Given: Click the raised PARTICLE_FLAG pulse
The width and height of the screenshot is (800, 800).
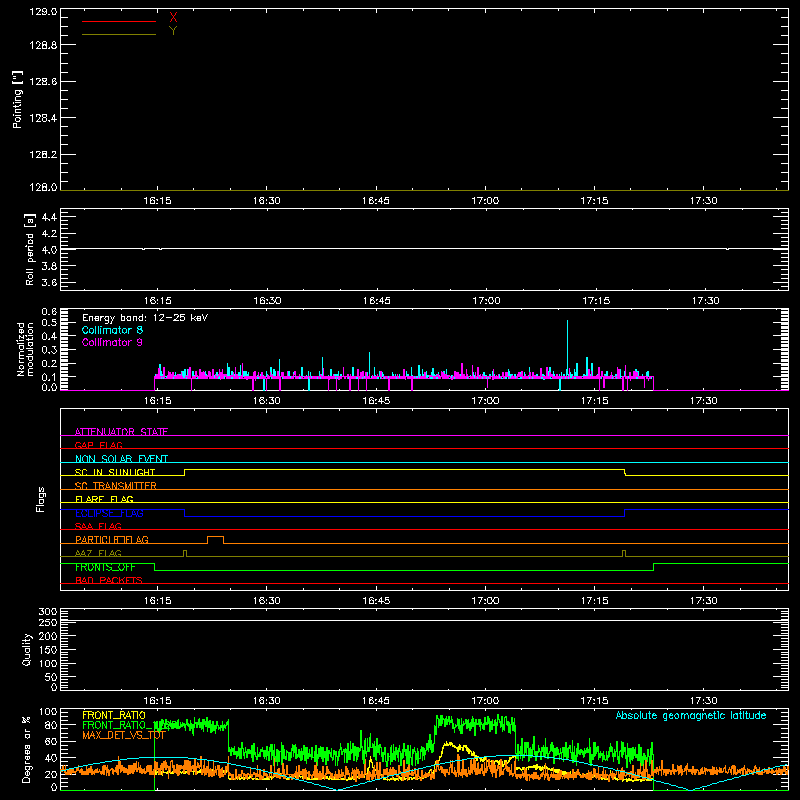Looking at the screenshot, I should (x=215, y=540).
